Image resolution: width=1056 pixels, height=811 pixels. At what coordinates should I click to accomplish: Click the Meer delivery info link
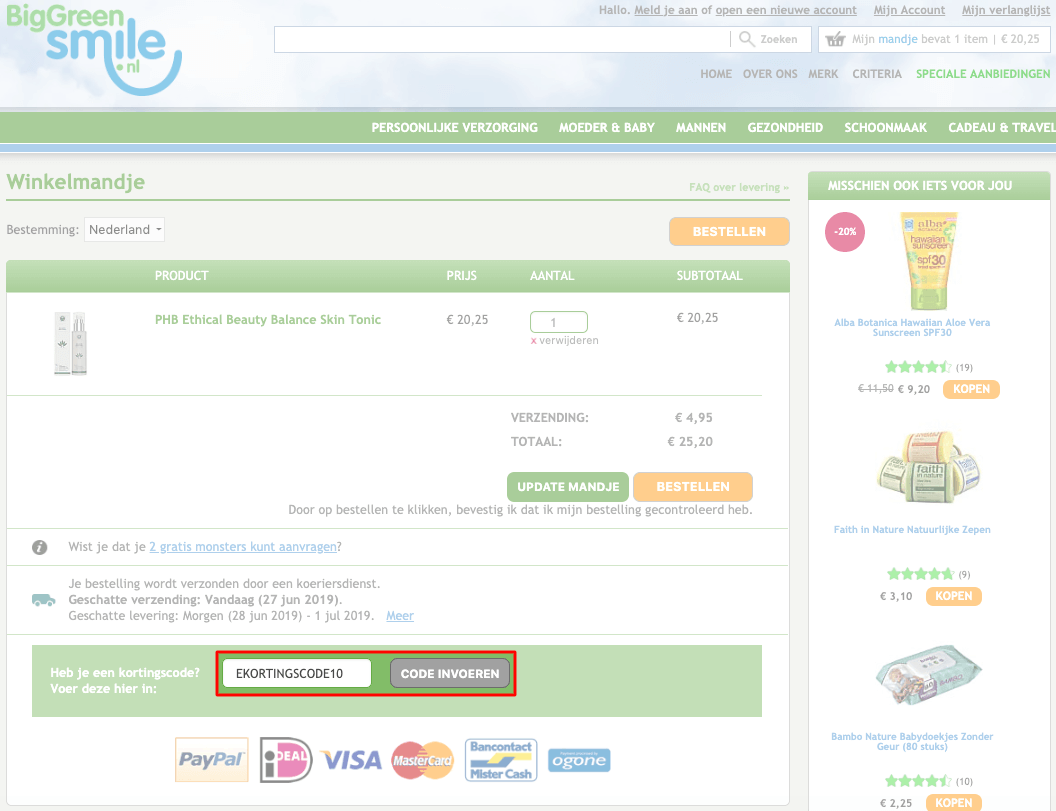point(400,616)
